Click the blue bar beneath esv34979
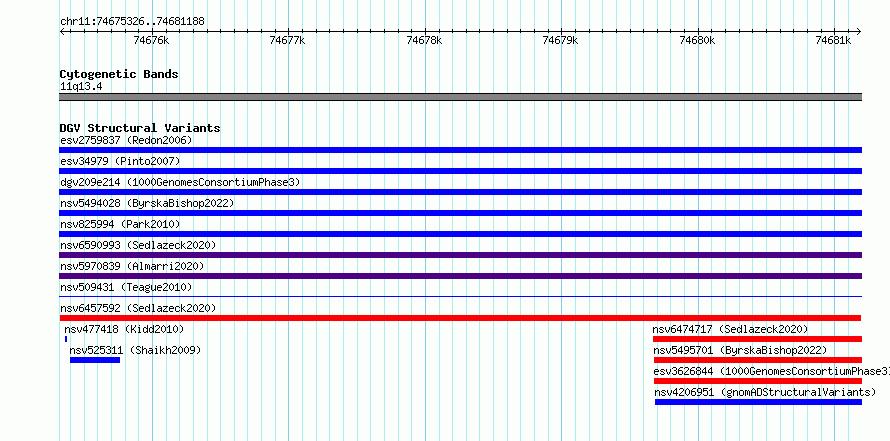 [x=460, y=171]
